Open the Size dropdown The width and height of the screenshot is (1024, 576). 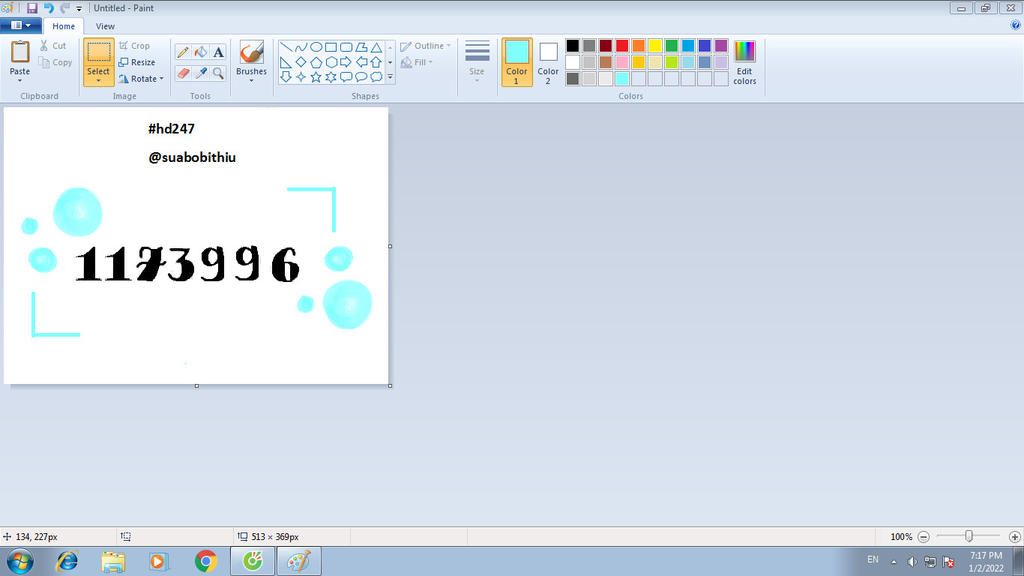coord(477,62)
